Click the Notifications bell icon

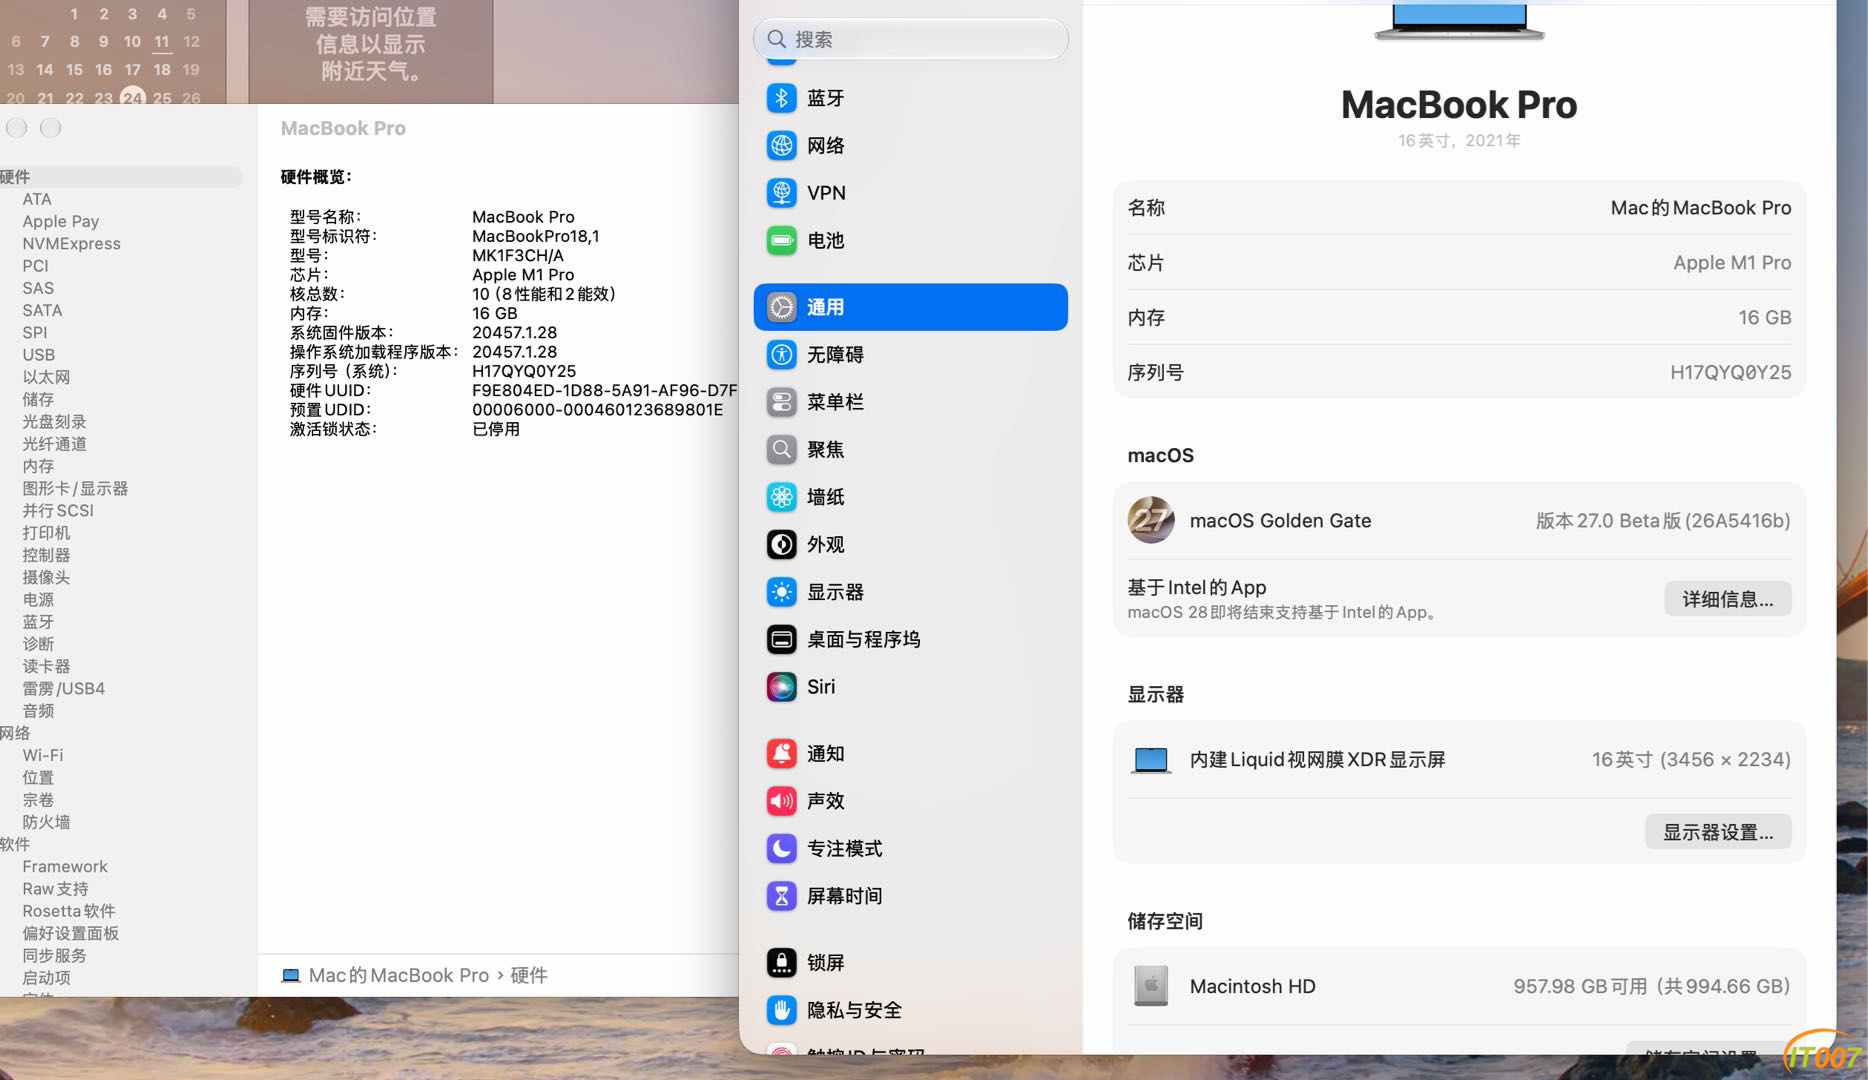781,754
